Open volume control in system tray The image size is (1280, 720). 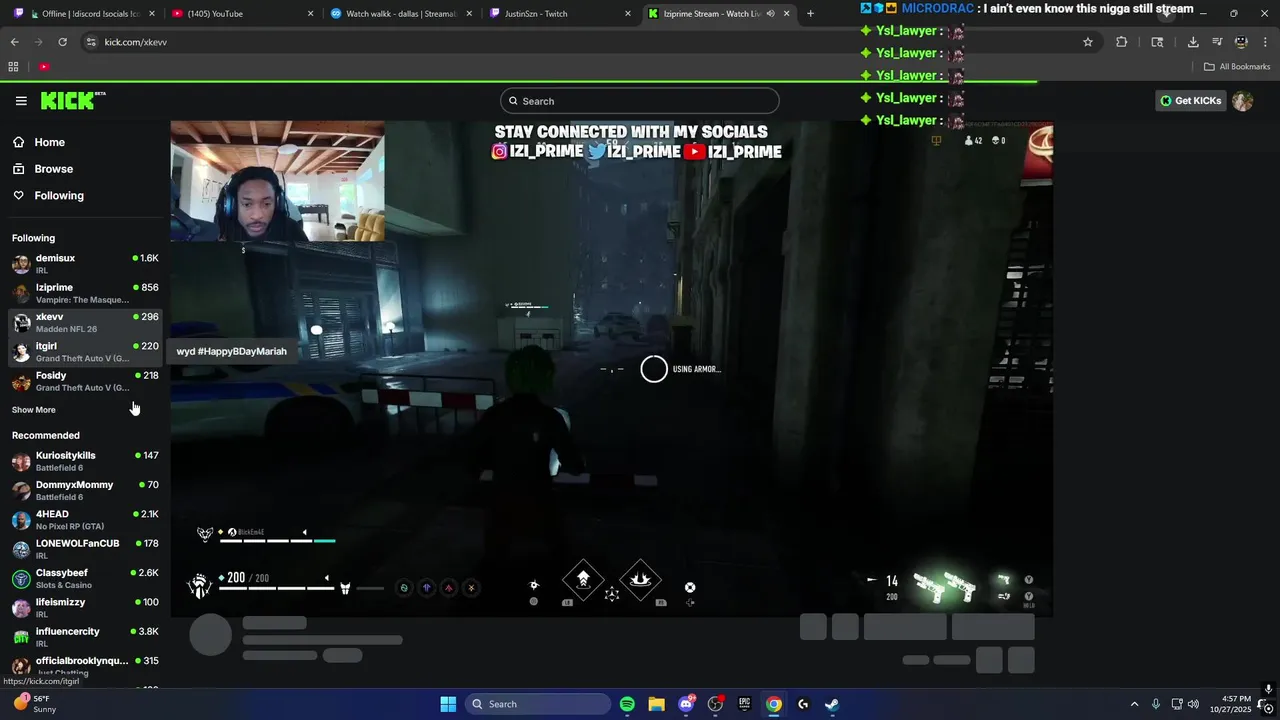pos(1193,704)
